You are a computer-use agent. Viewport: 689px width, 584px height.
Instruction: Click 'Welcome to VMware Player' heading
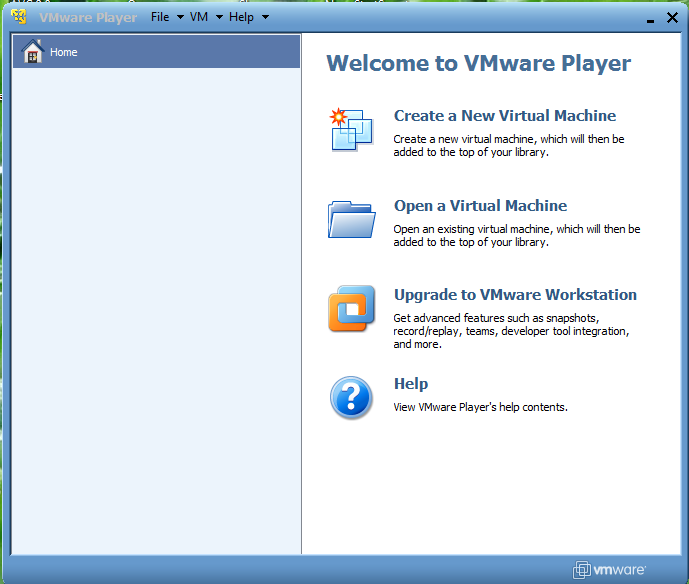click(479, 63)
